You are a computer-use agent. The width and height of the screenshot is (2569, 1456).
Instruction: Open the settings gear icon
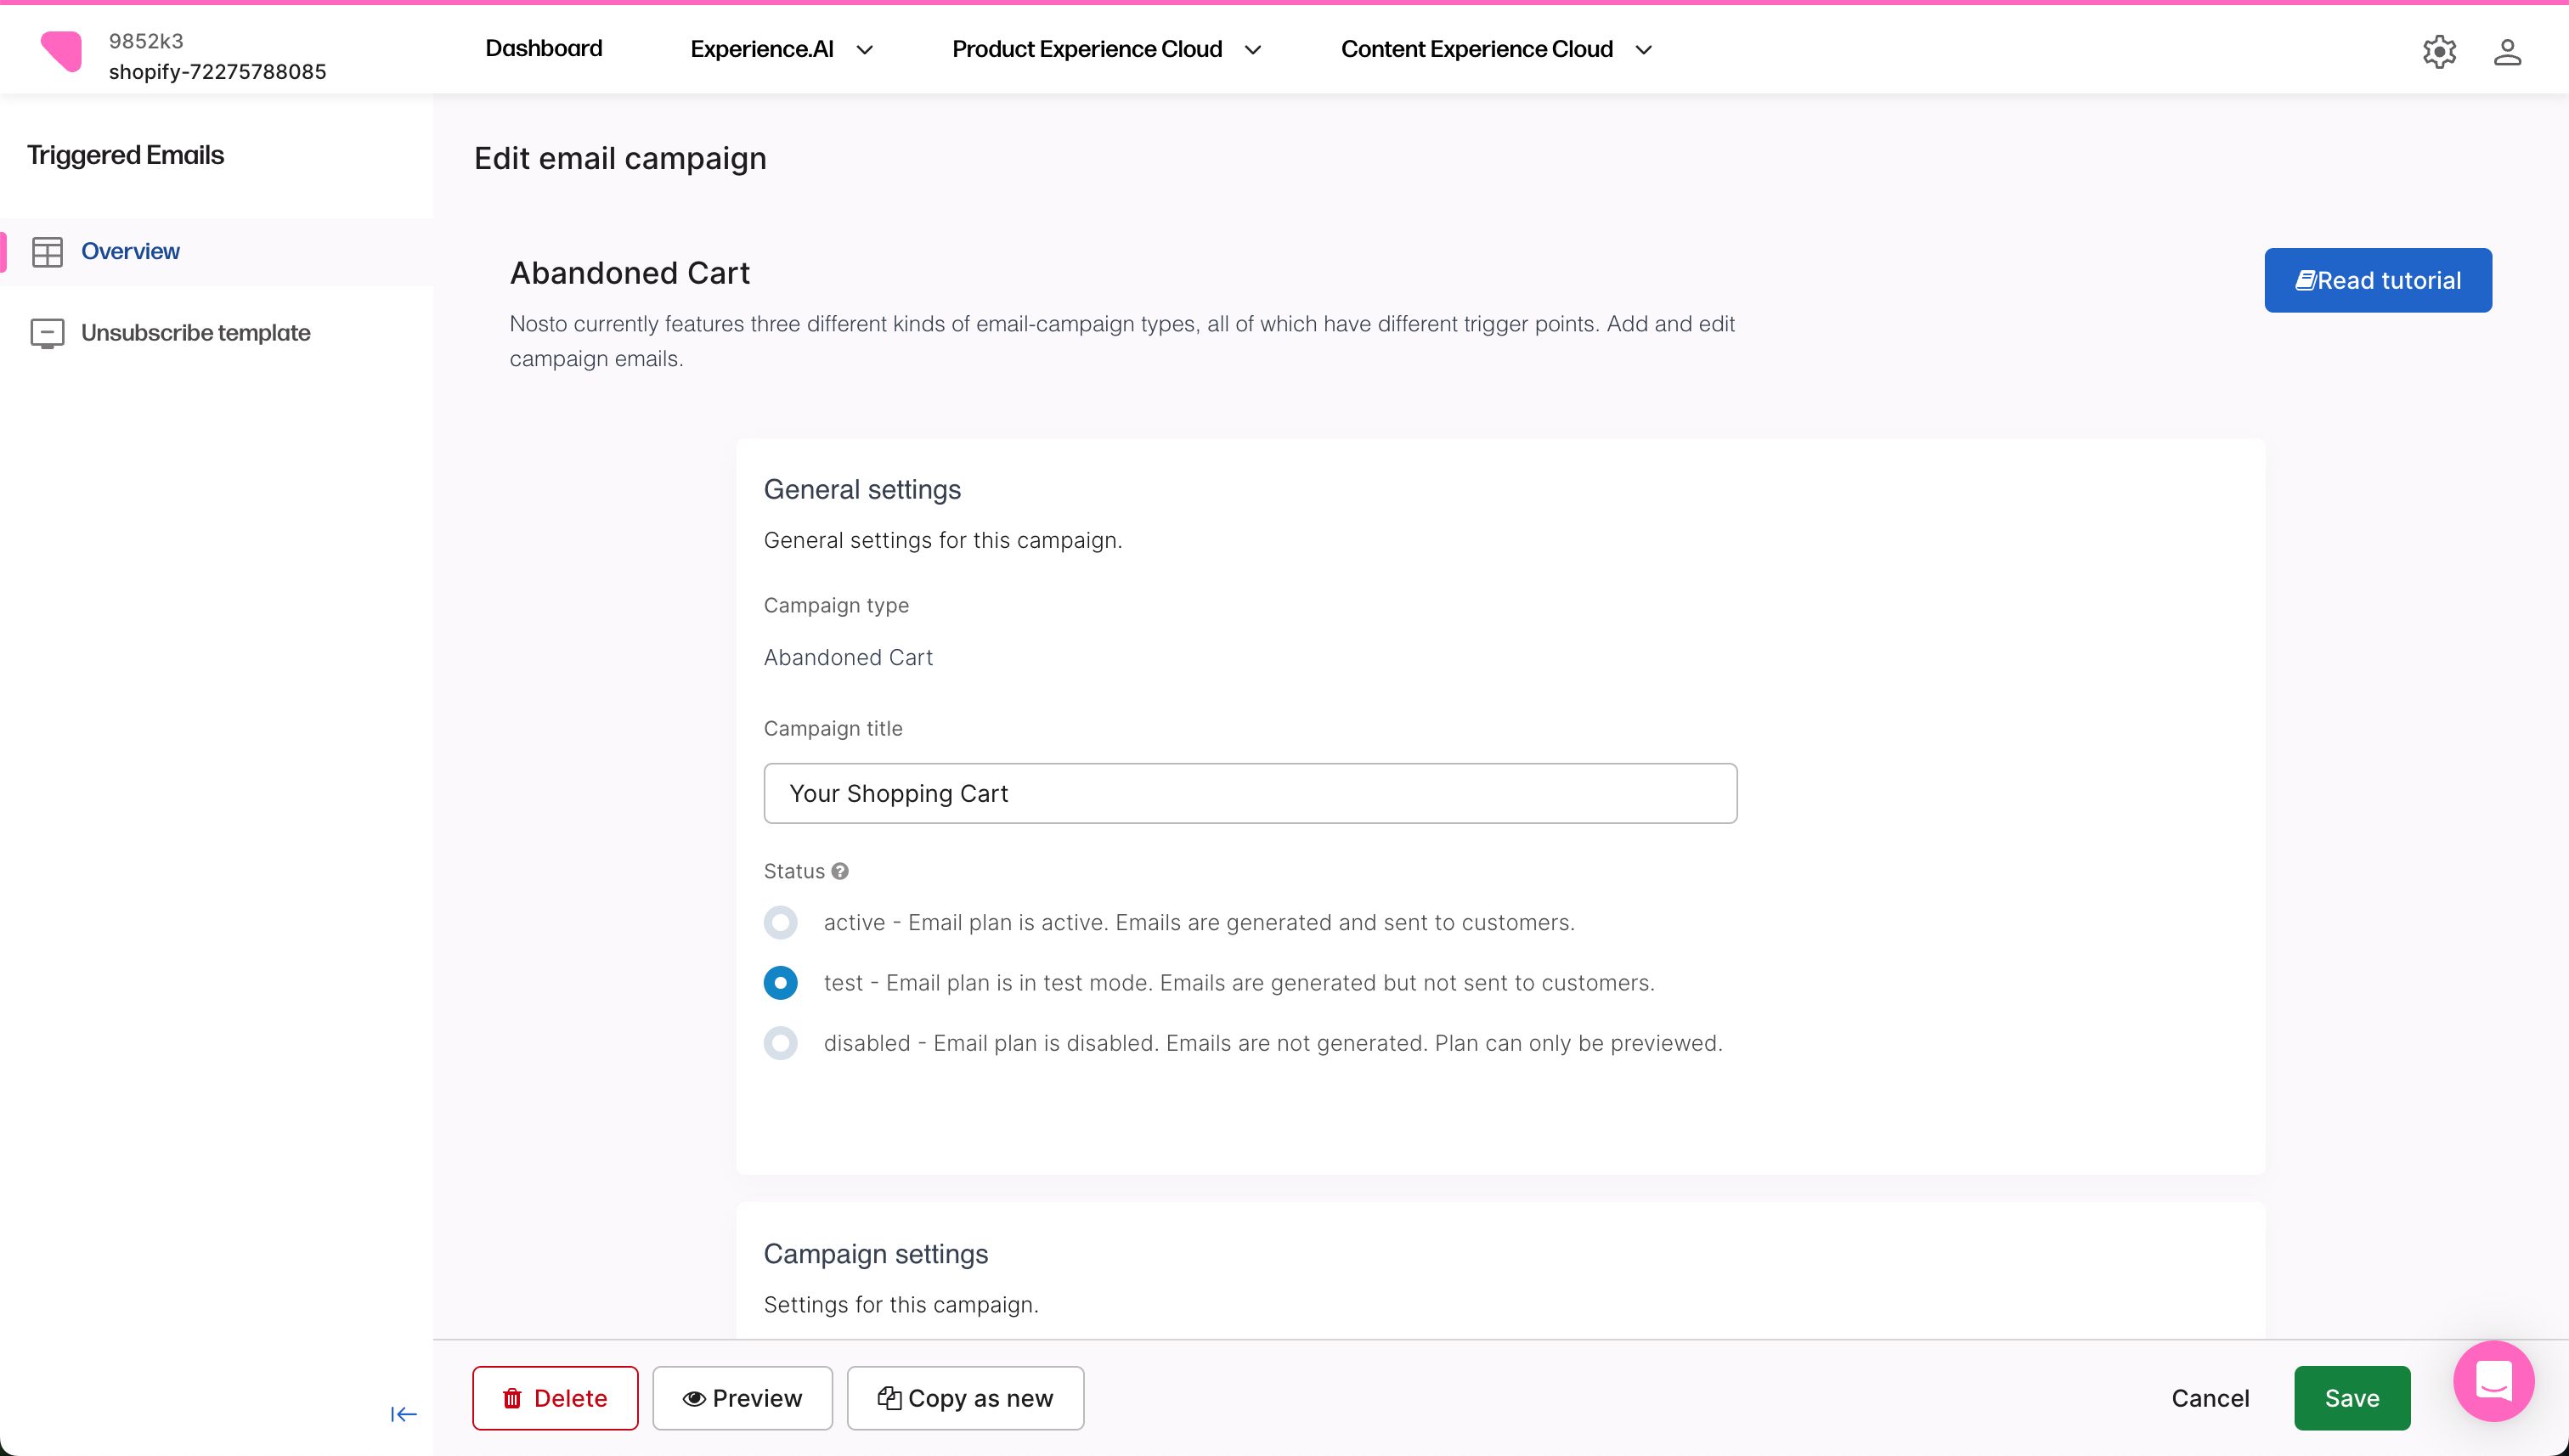pos(2438,51)
